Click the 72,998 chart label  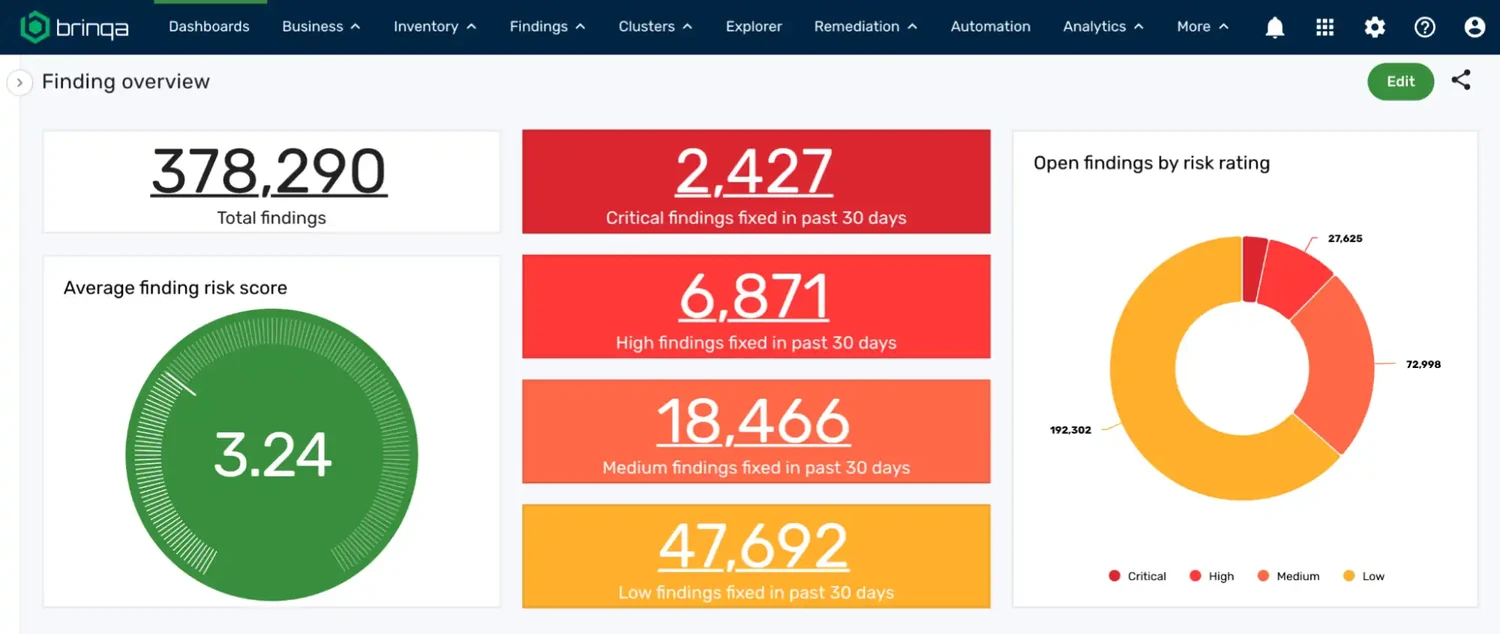pos(1423,364)
